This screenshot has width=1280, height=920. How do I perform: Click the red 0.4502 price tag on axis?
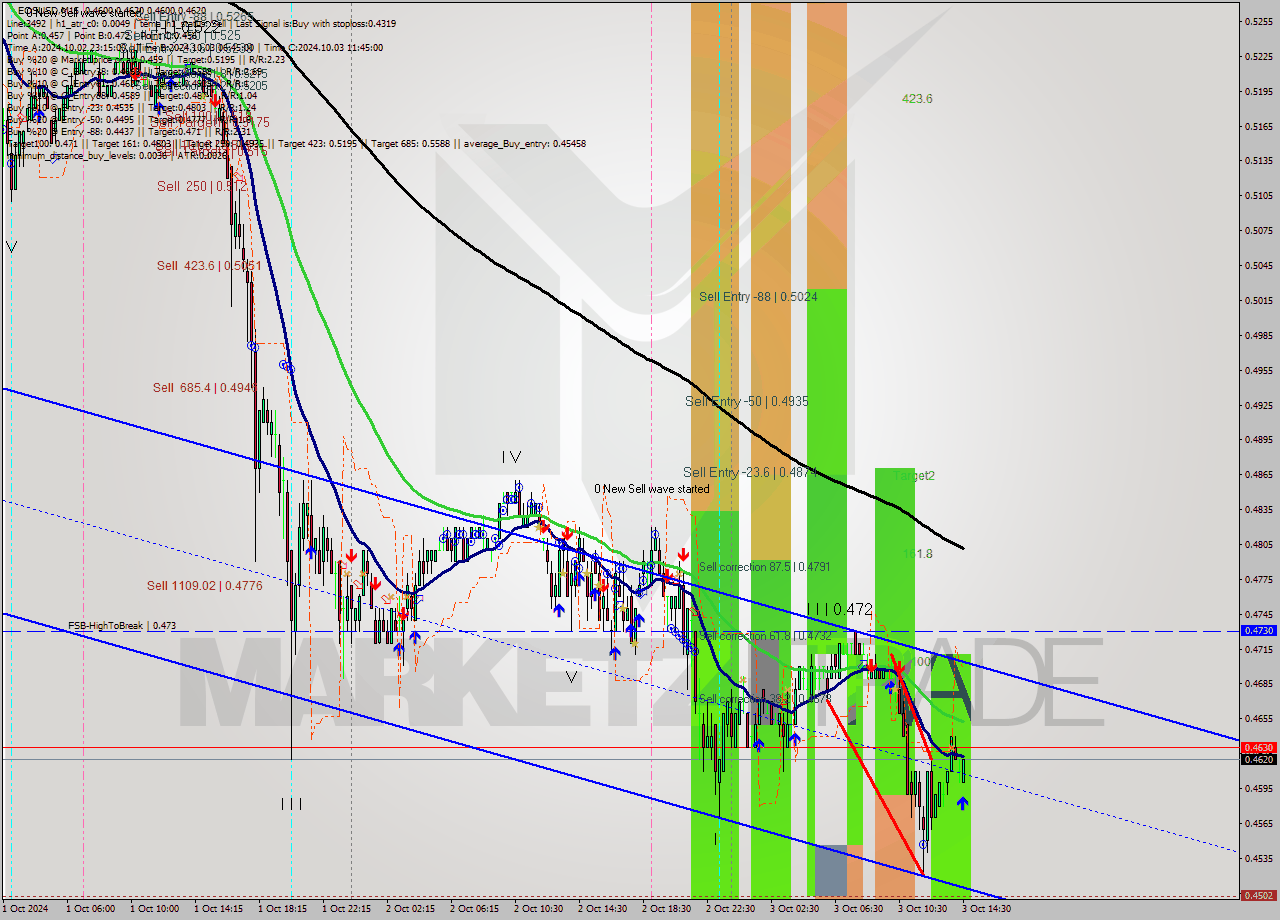(1258, 896)
